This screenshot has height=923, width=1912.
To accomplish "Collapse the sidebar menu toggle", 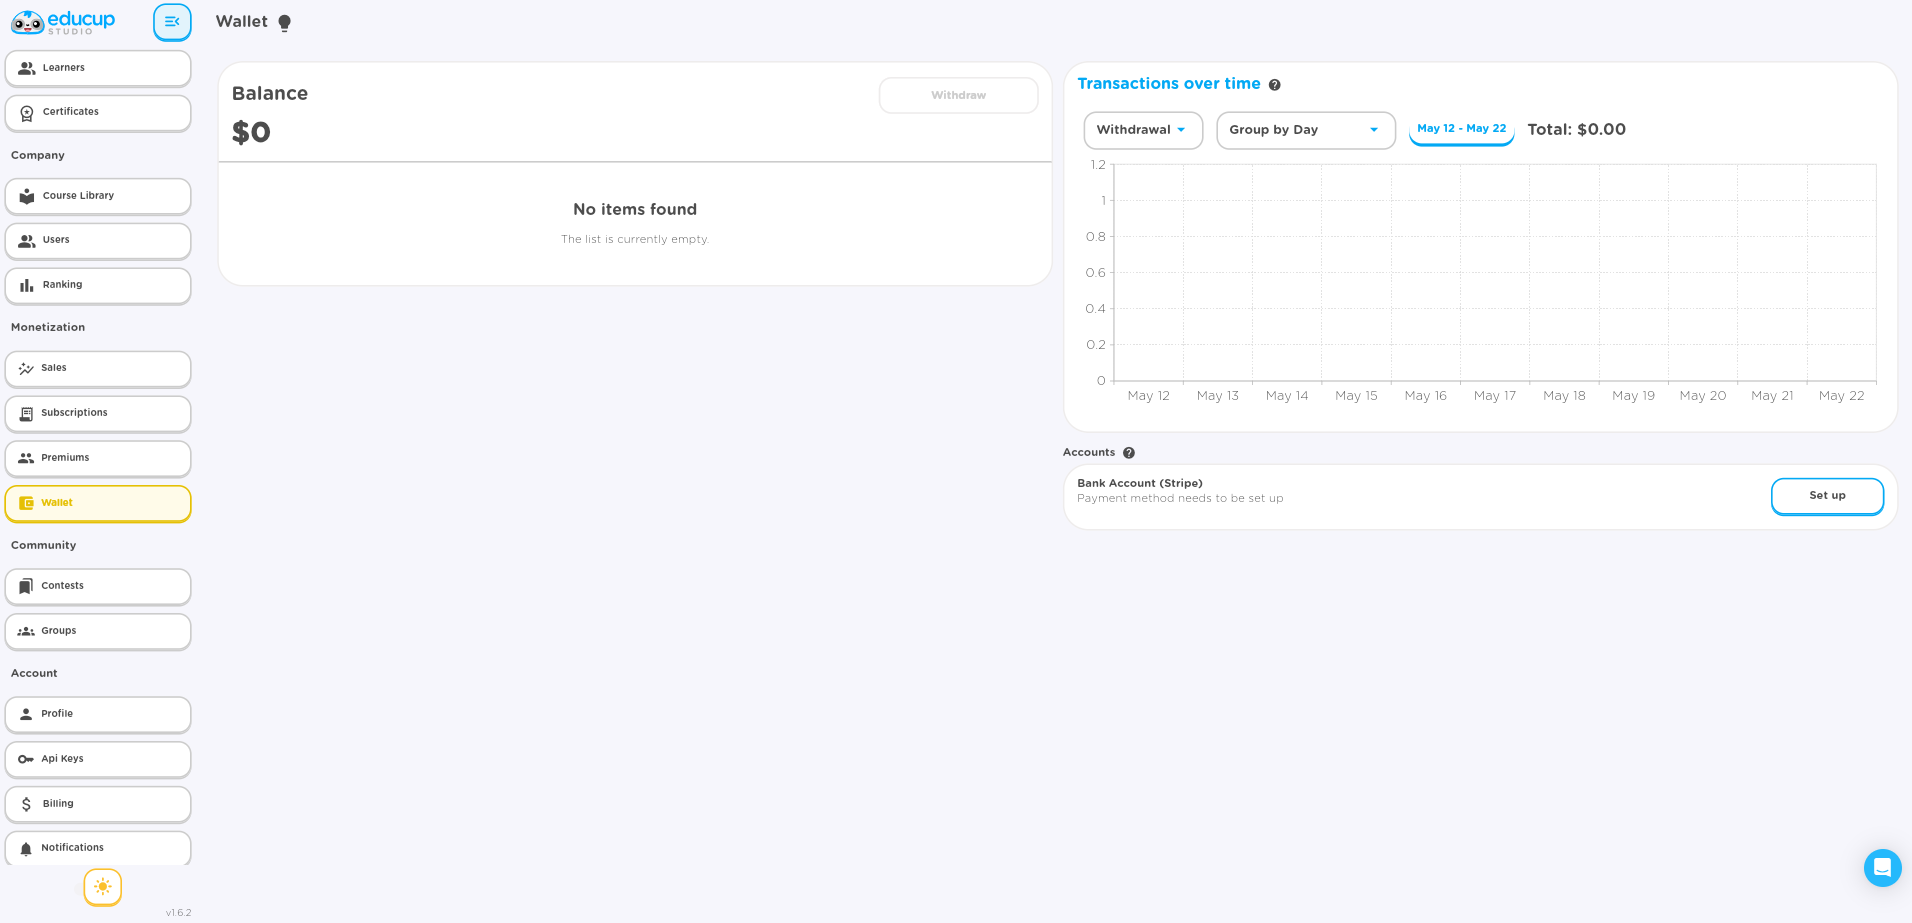I will (x=172, y=22).
